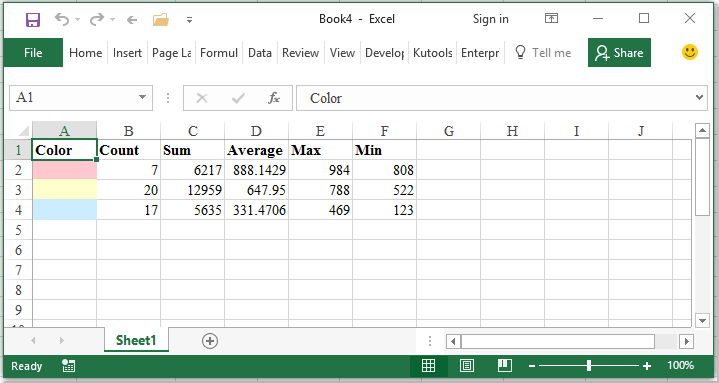This screenshot has height=383, width=719.
Task: Open the Formulas tab
Action: click(219, 53)
